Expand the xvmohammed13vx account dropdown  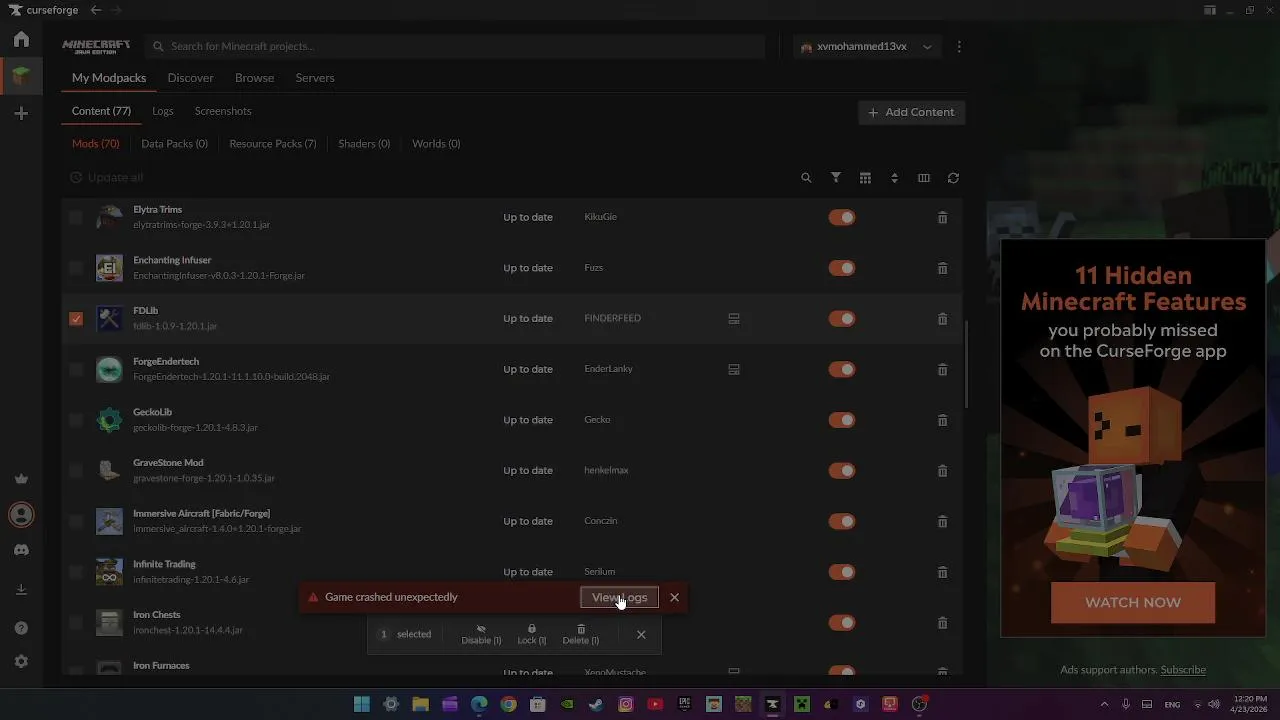[x=867, y=47]
